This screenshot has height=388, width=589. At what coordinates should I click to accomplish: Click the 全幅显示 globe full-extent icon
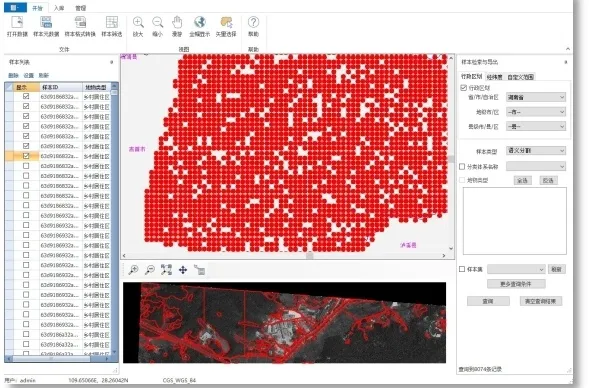[x=199, y=23]
